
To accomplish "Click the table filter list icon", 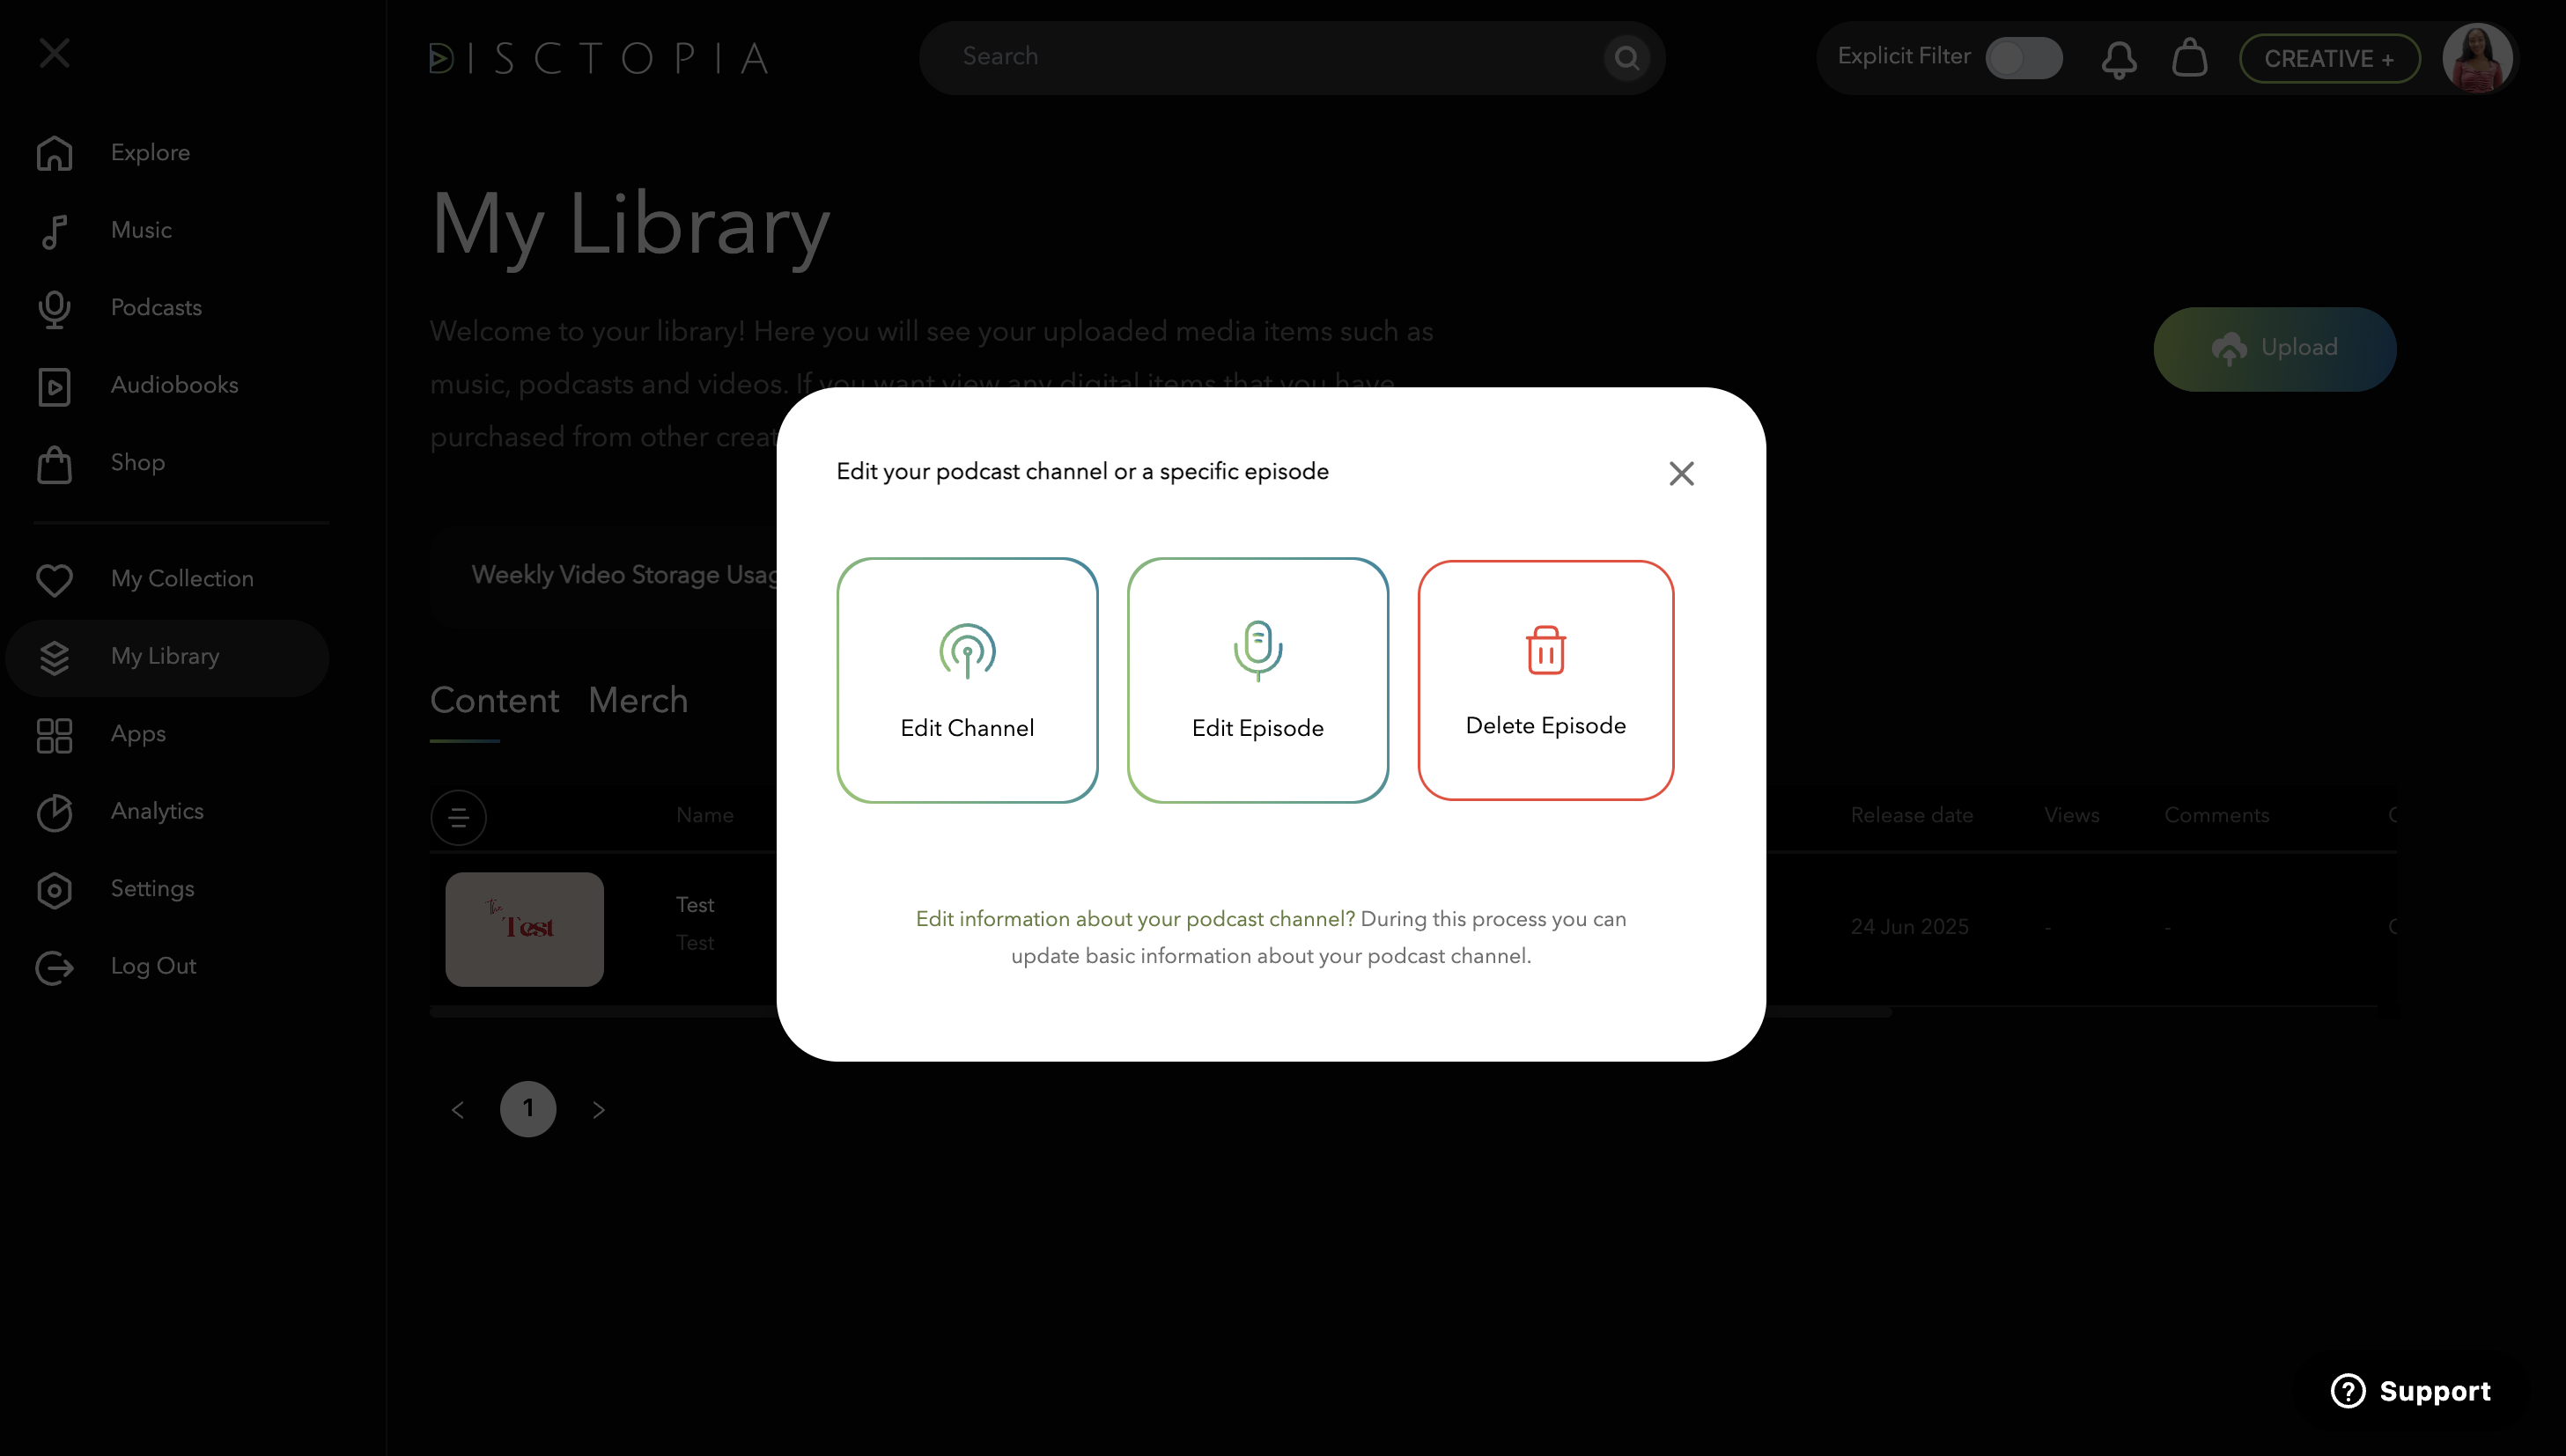I will pyautogui.click(x=458, y=818).
